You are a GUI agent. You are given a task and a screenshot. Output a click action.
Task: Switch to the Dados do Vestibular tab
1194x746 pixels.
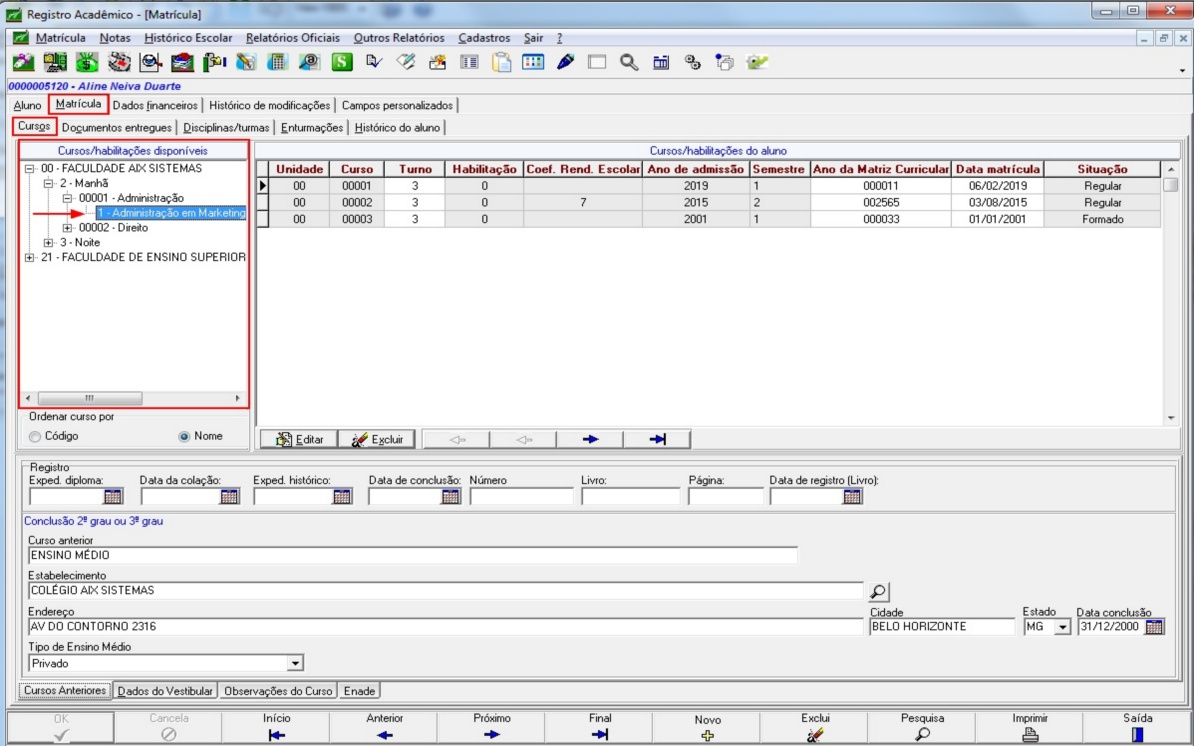(165, 691)
